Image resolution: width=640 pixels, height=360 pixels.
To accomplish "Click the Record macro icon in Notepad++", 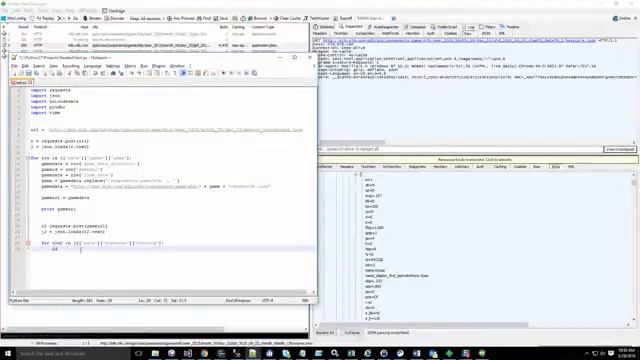I will pyautogui.click(x=223, y=73).
